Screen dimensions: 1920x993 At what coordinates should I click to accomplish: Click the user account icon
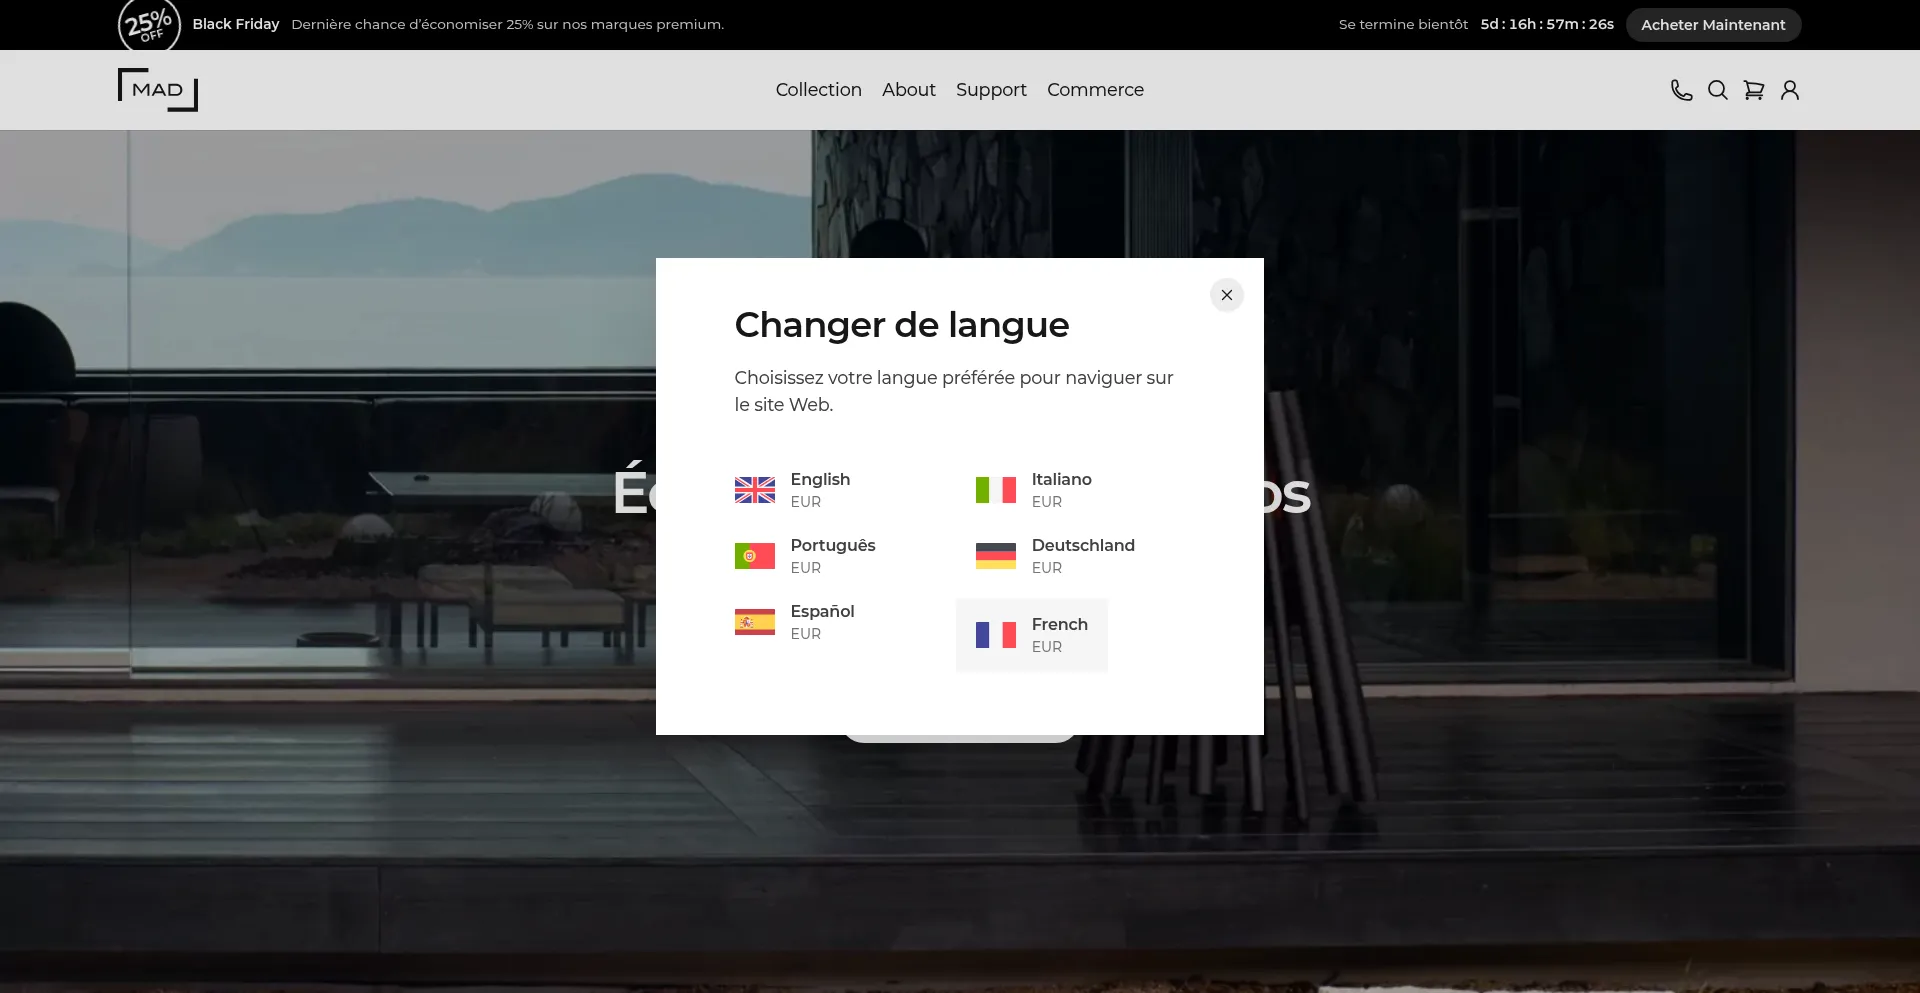click(1789, 90)
